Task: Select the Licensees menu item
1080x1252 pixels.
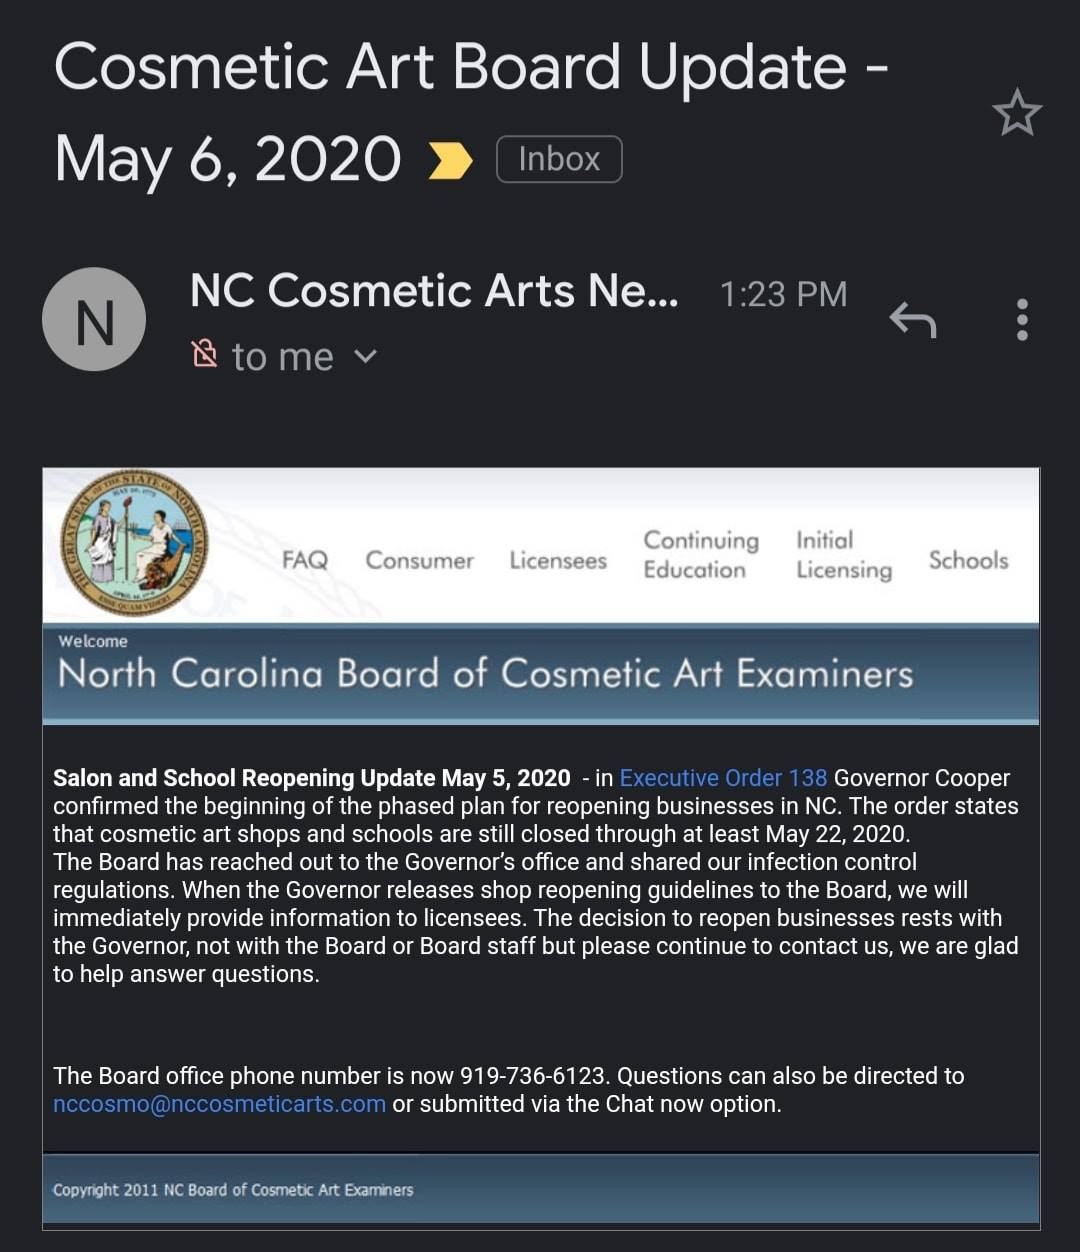Action: (x=558, y=560)
